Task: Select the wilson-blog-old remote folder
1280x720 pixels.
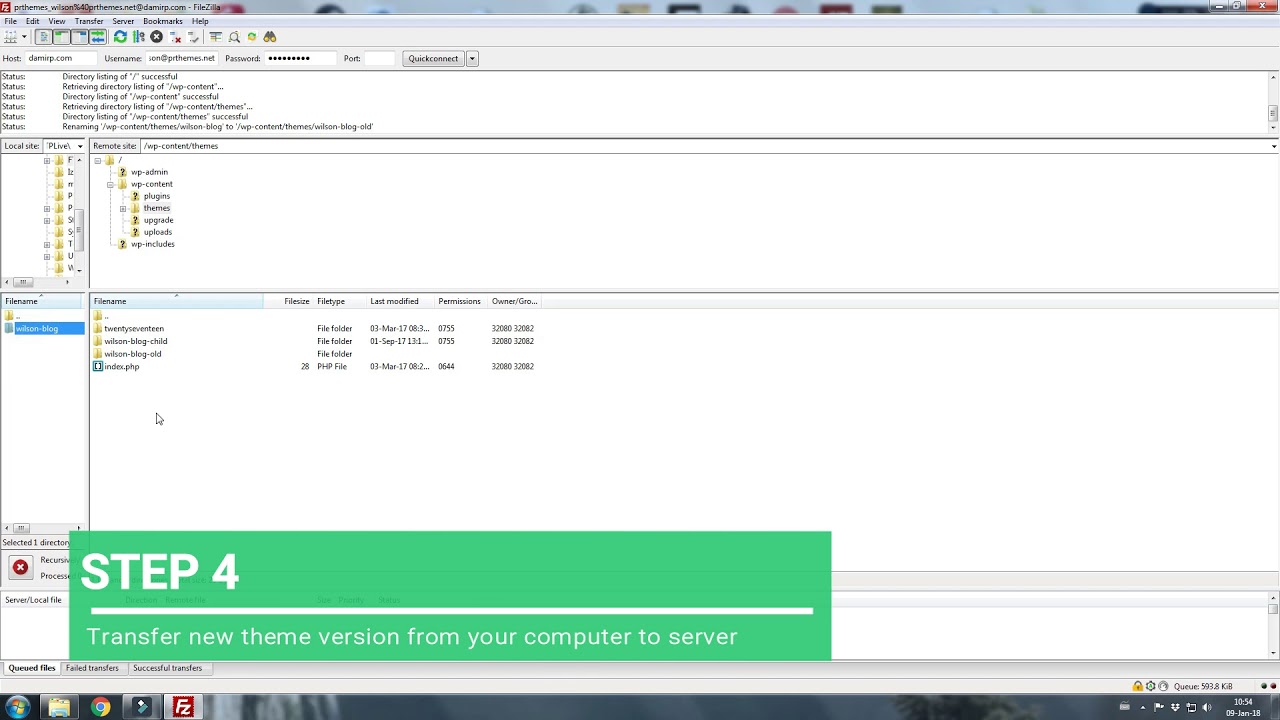Action: click(132, 354)
